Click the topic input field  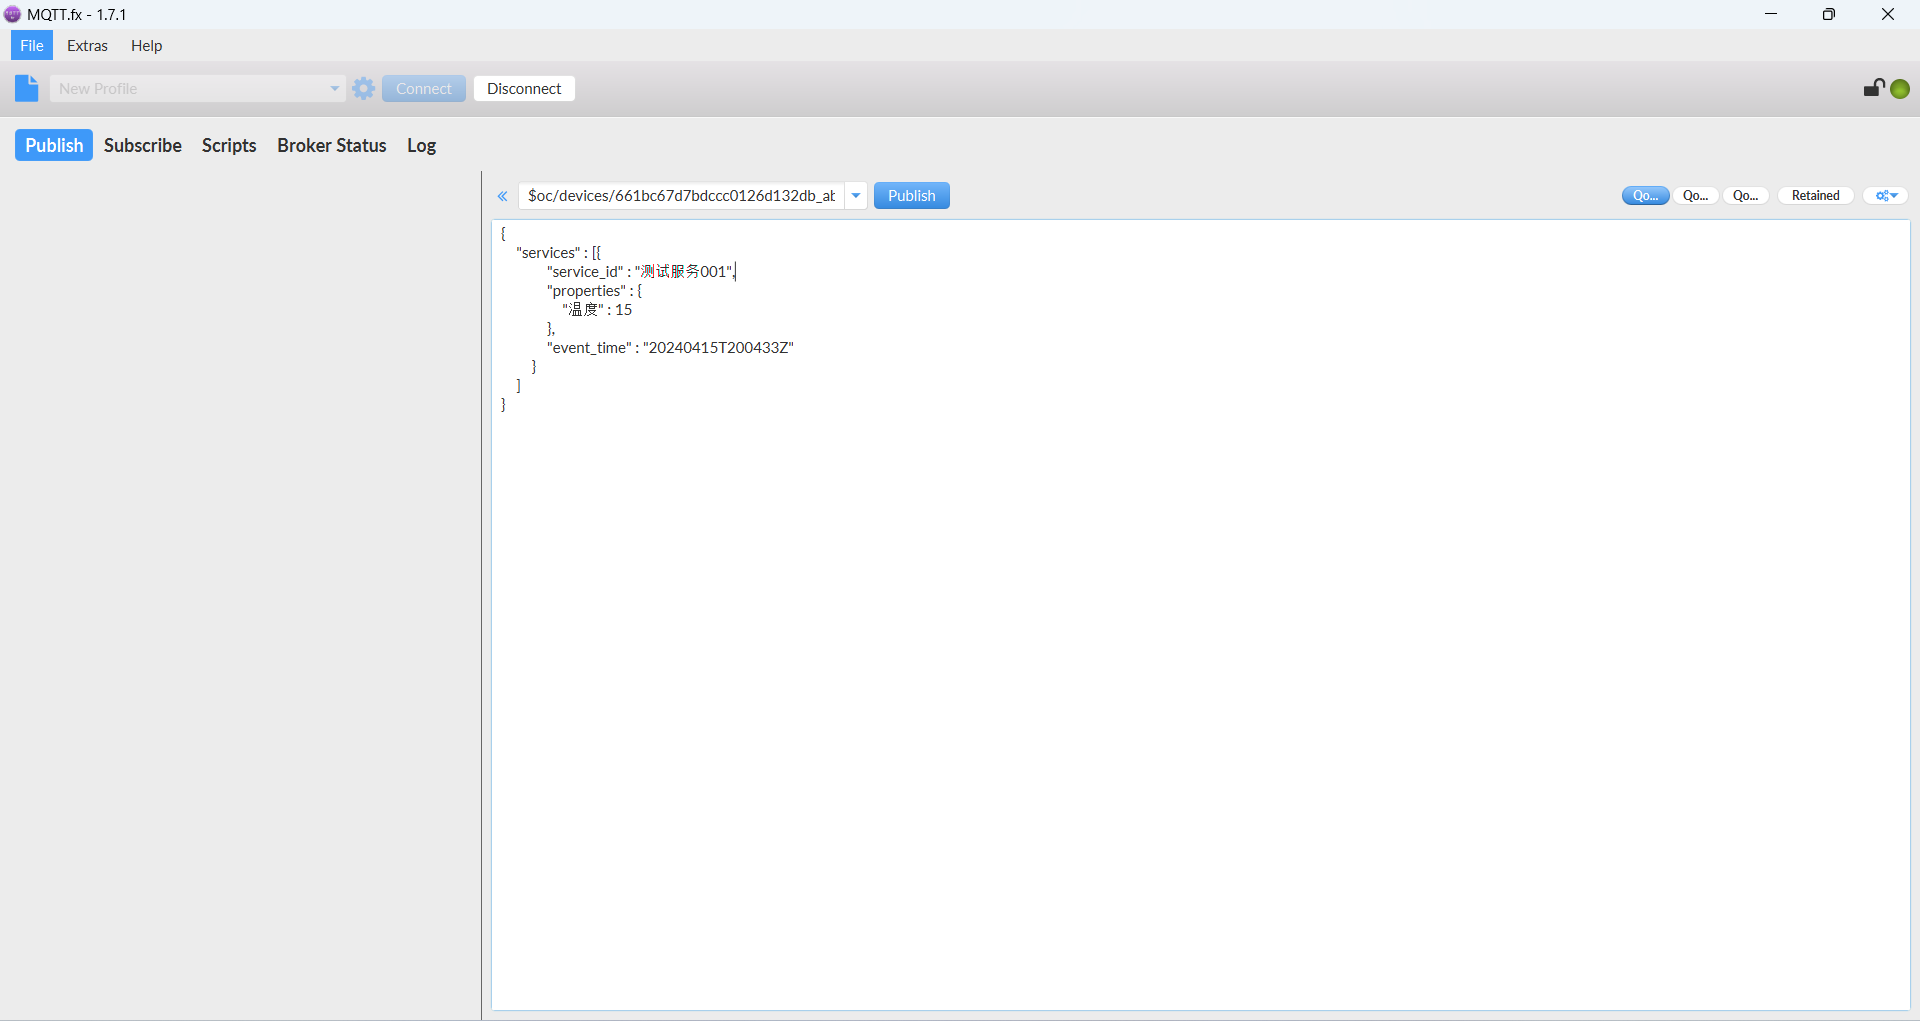(682, 196)
